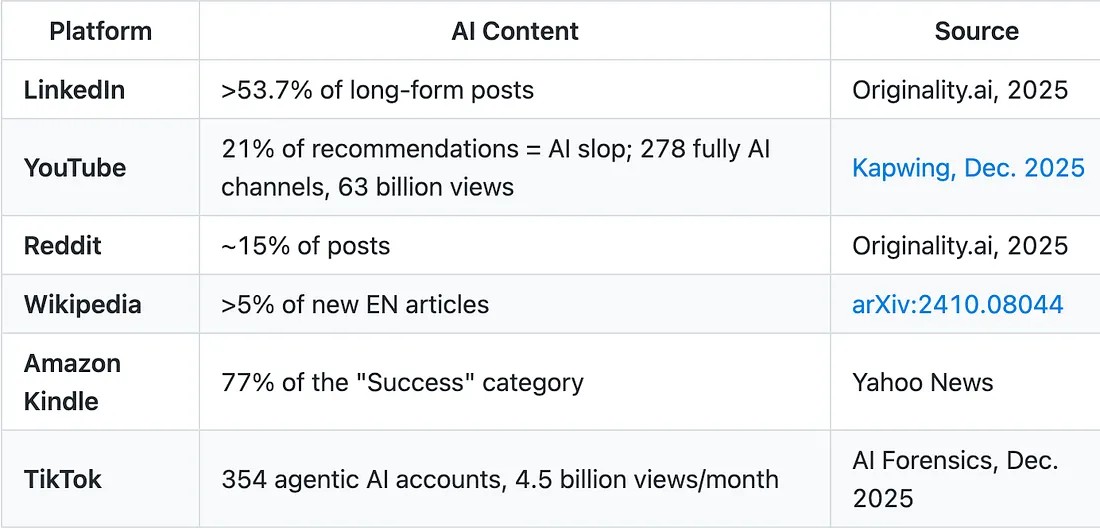Image resolution: width=1100 pixels, height=528 pixels.
Task: Click the AI Content column header
Action: click(x=514, y=31)
